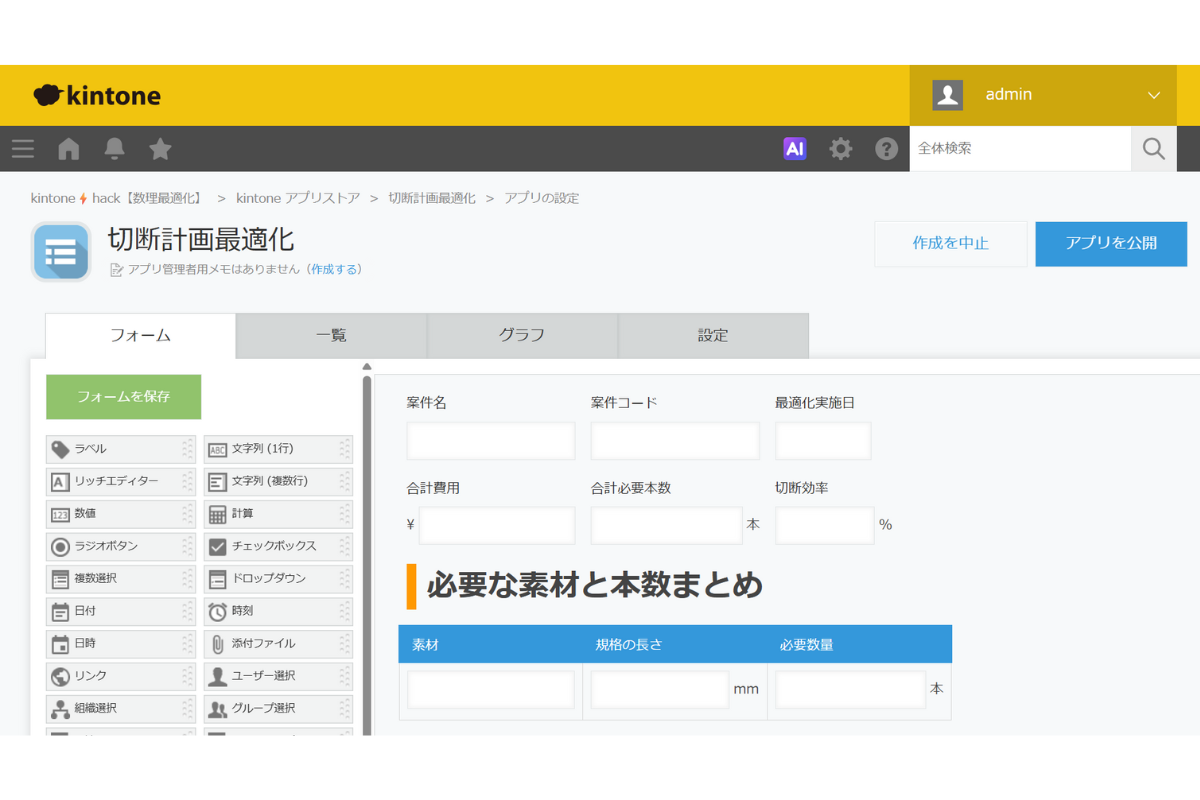Click the 案件名 input field
Screen dimensions: 1200x800
click(490, 441)
